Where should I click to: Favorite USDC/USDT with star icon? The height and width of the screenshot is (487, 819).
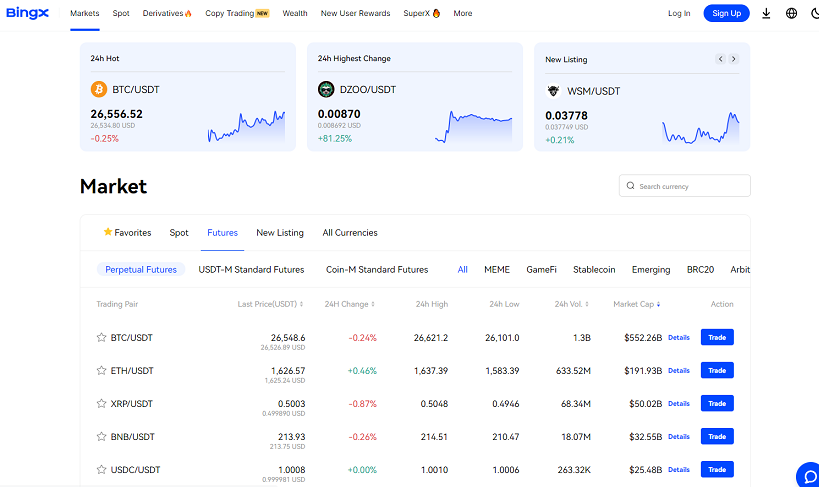click(x=101, y=469)
